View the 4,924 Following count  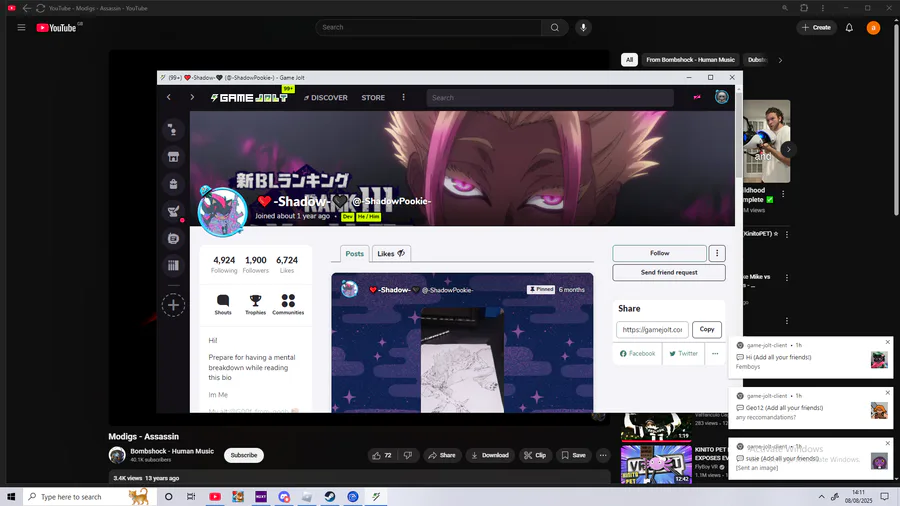224,264
